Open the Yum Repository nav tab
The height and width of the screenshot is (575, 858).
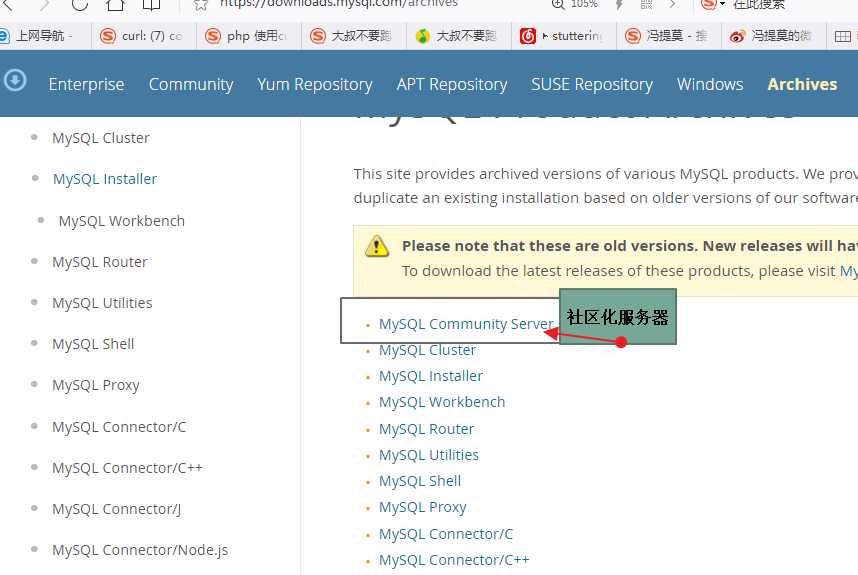tap(315, 84)
